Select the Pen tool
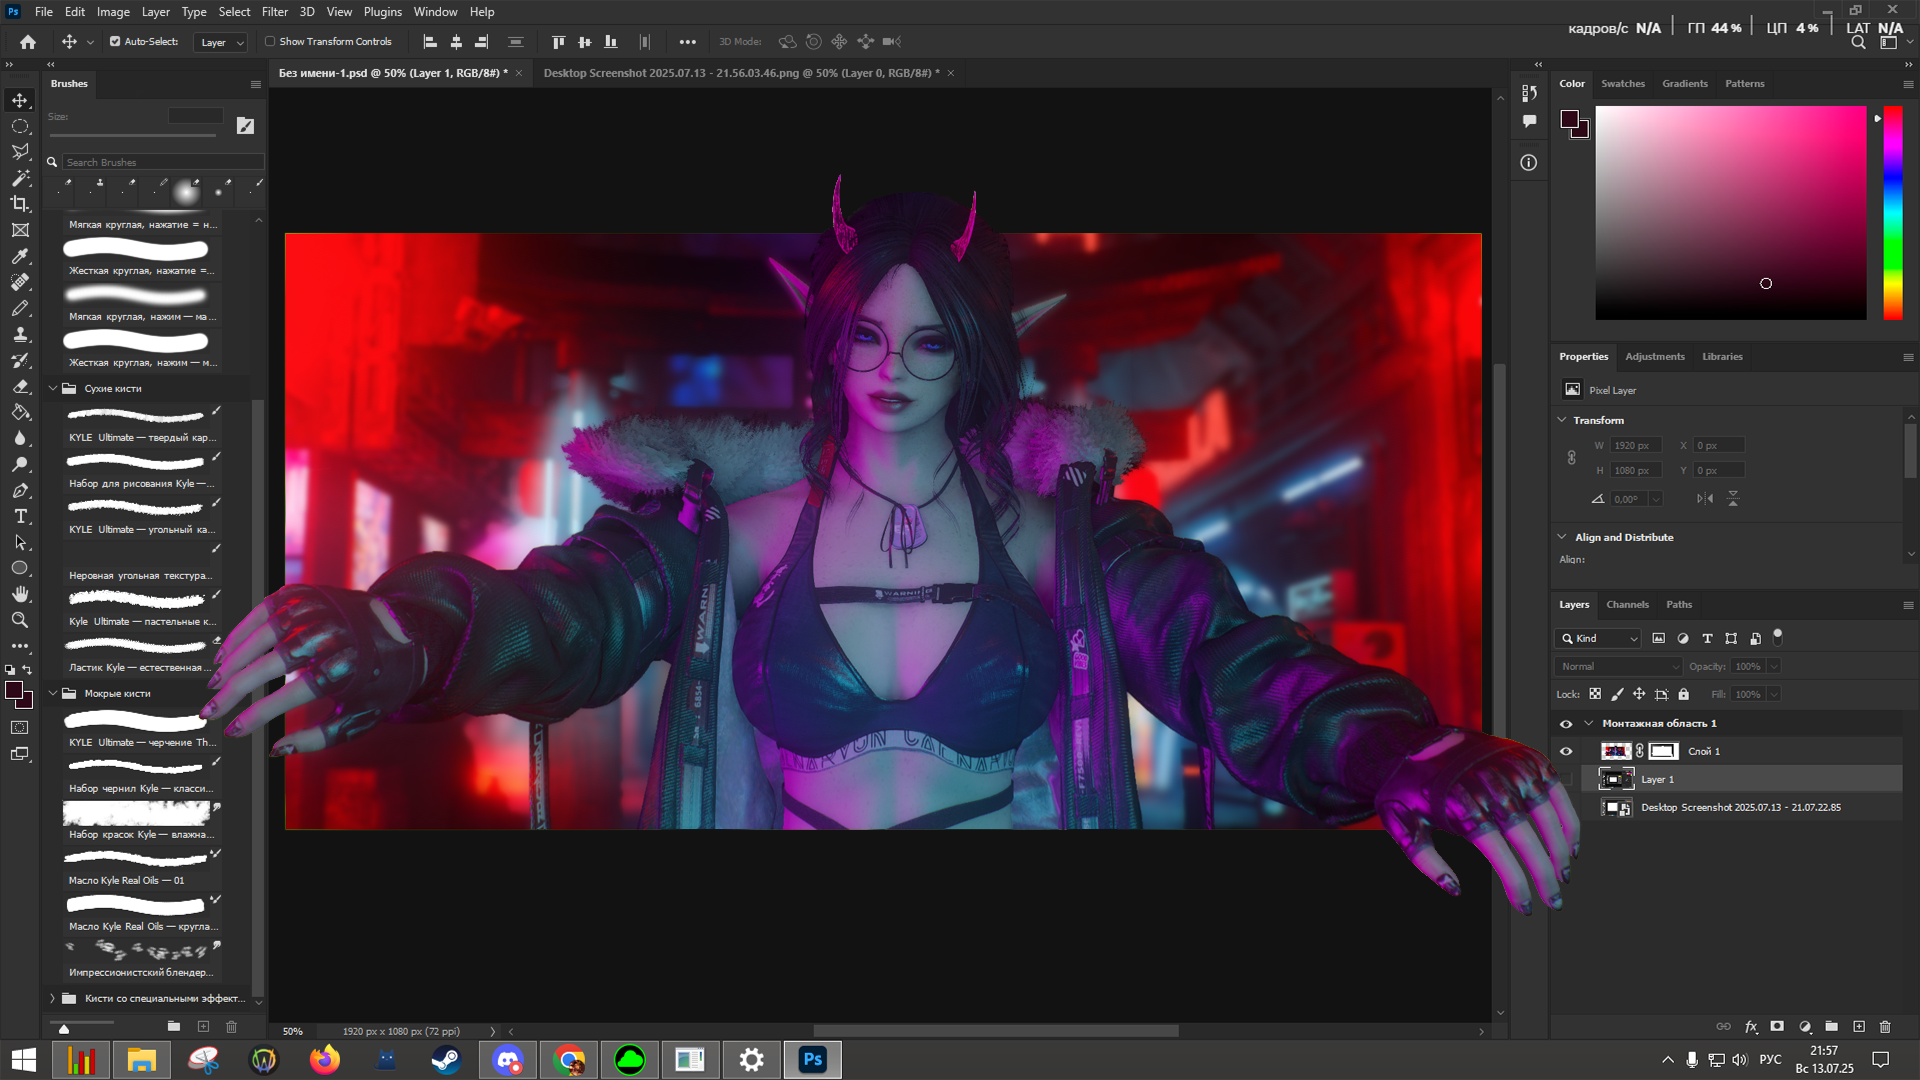The height and width of the screenshot is (1080, 1920). pos(20,490)
